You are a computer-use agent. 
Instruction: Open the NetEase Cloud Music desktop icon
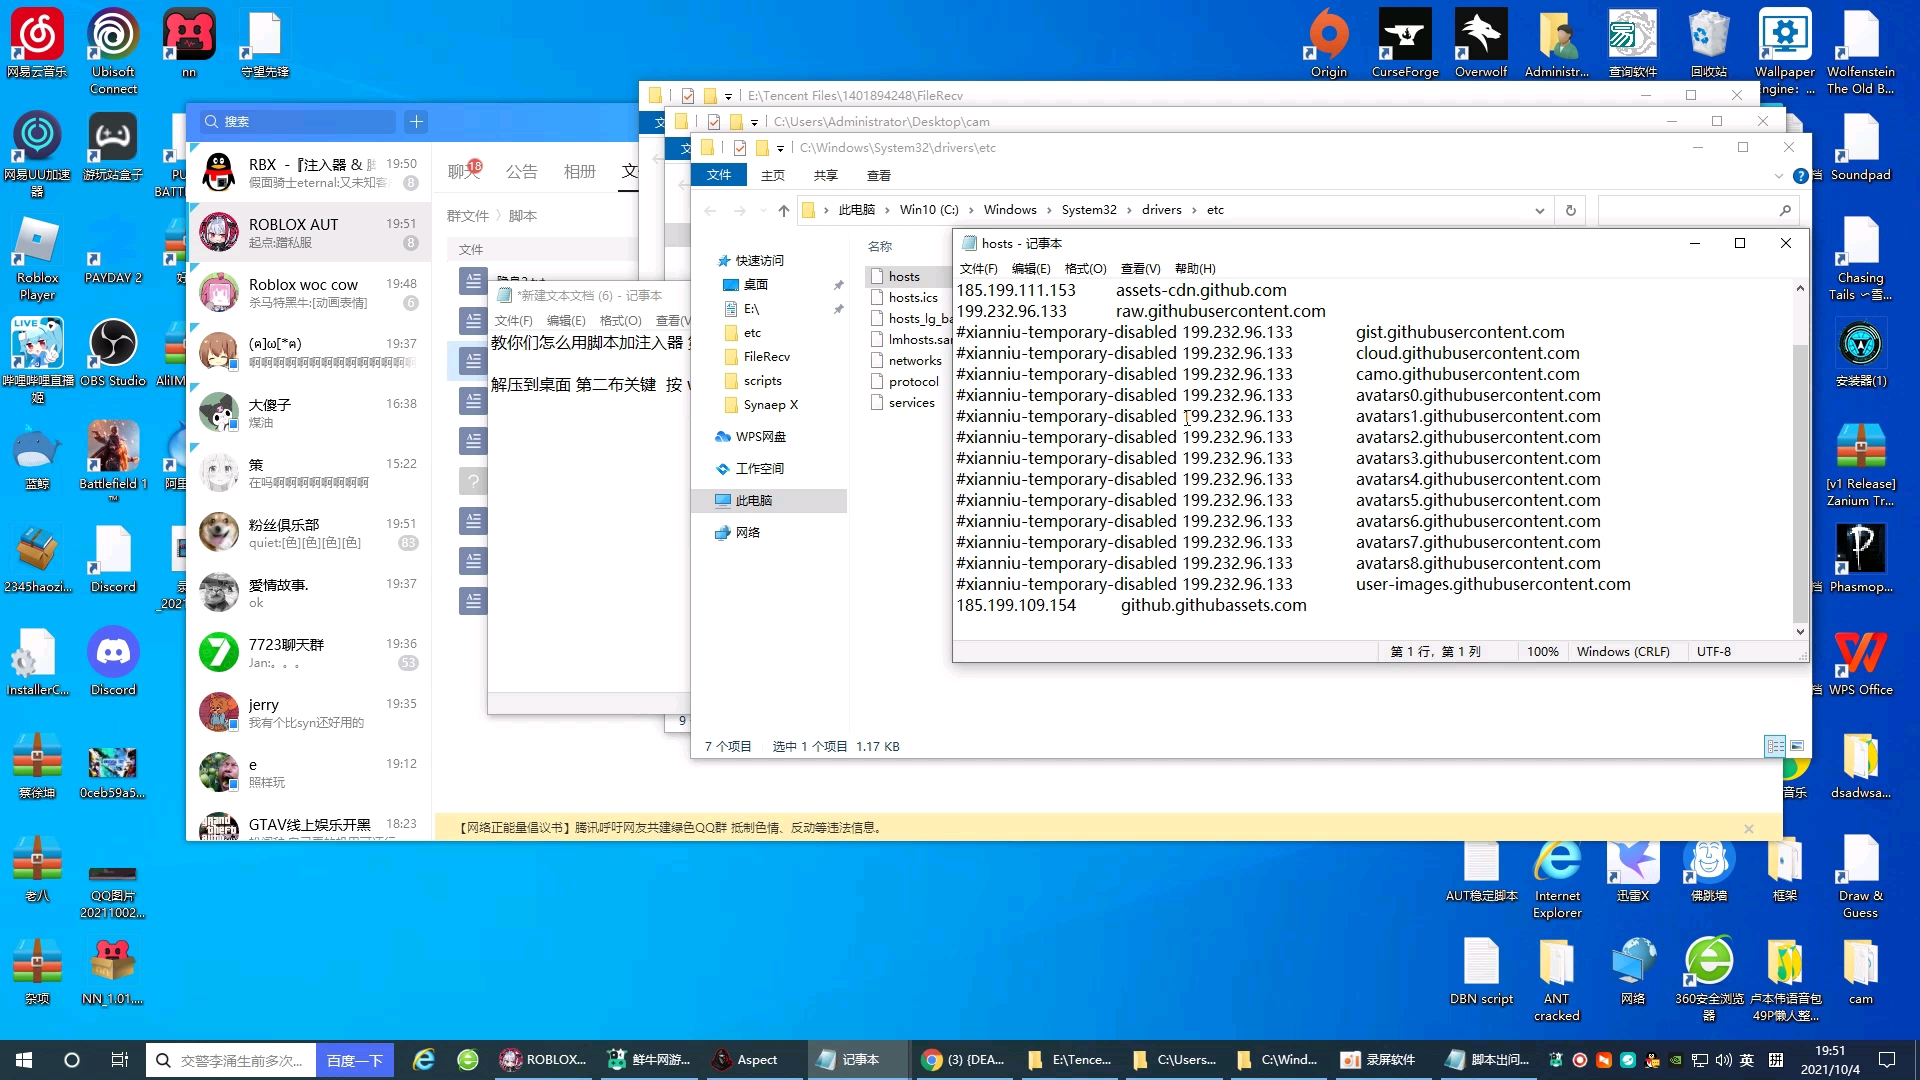tap(37, 44)
